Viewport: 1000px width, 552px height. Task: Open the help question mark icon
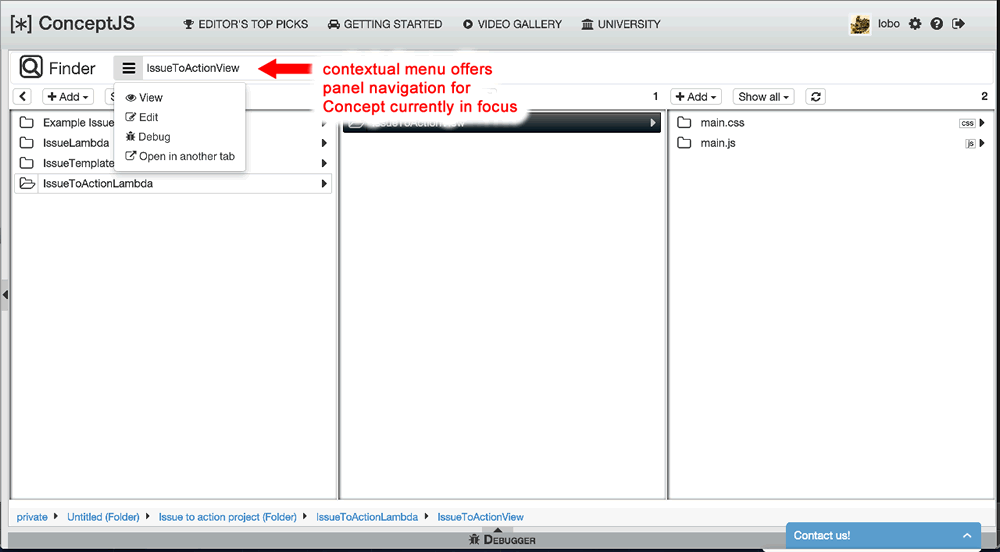coord(937,24)
